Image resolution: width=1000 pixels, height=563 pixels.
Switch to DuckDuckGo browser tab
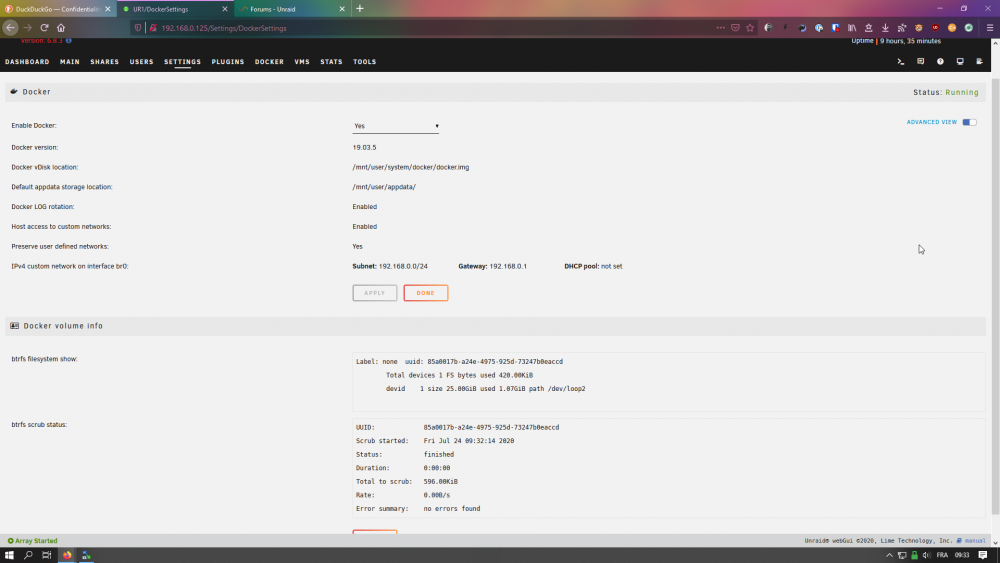57,9
